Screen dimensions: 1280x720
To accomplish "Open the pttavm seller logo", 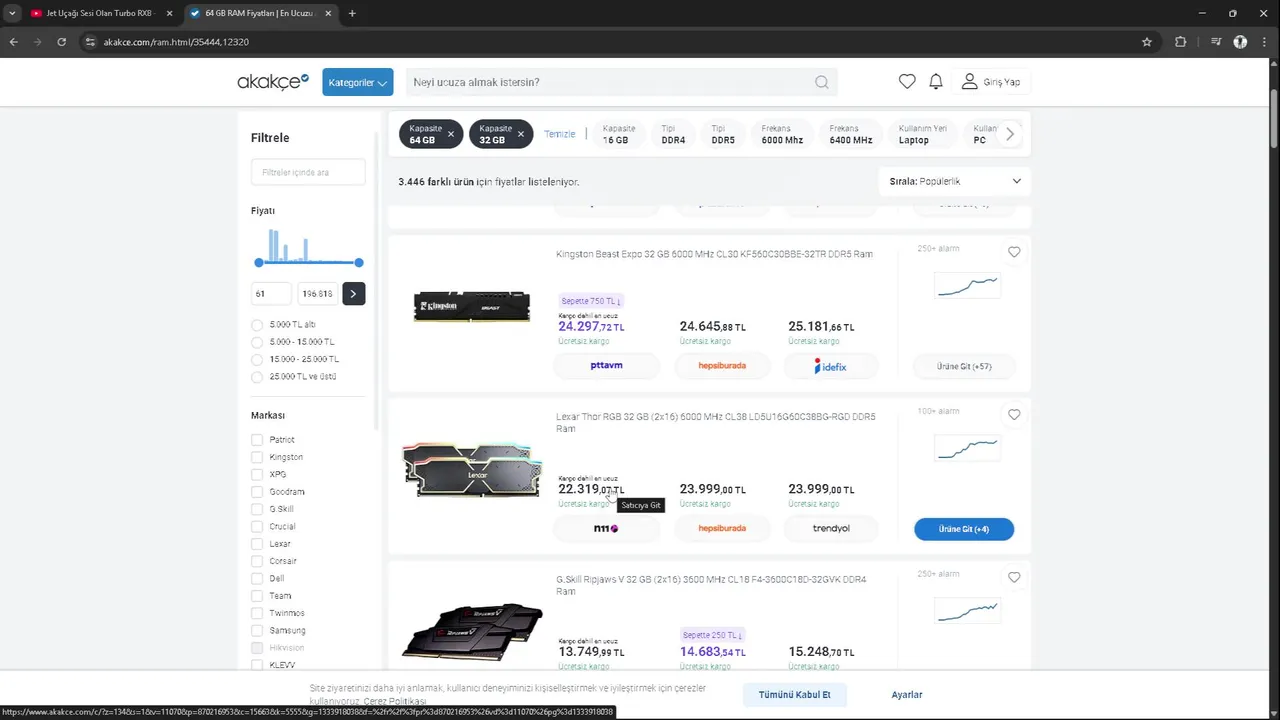I will click(606, 366).
